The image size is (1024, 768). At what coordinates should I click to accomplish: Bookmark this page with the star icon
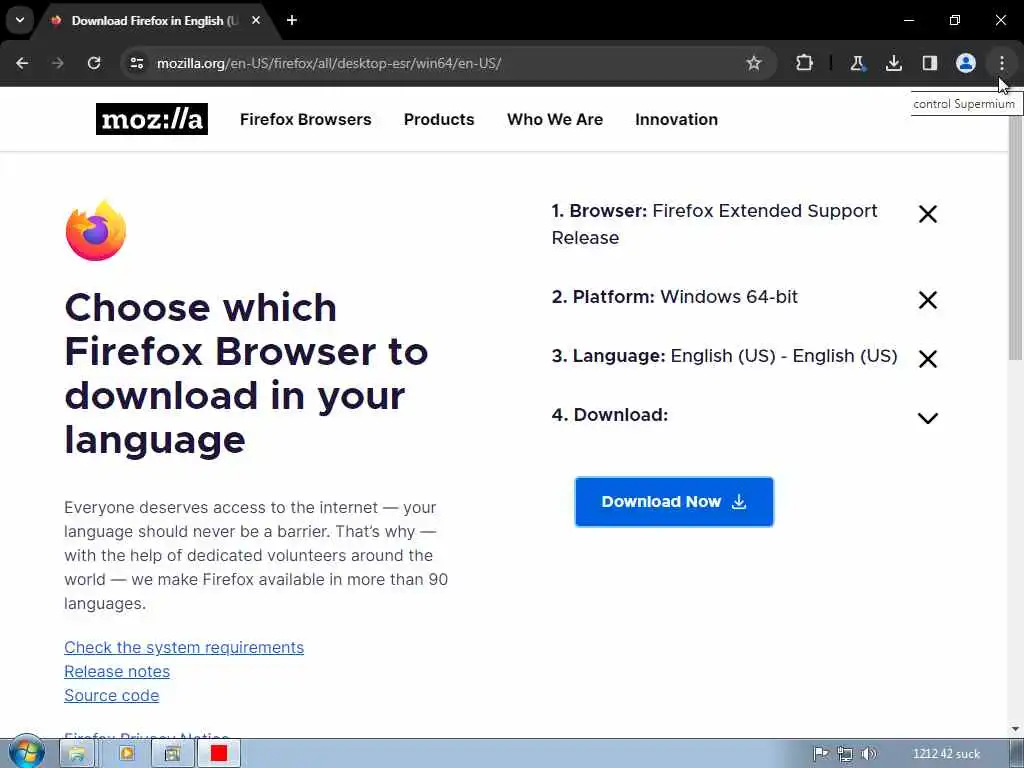[x=754, y=63]
